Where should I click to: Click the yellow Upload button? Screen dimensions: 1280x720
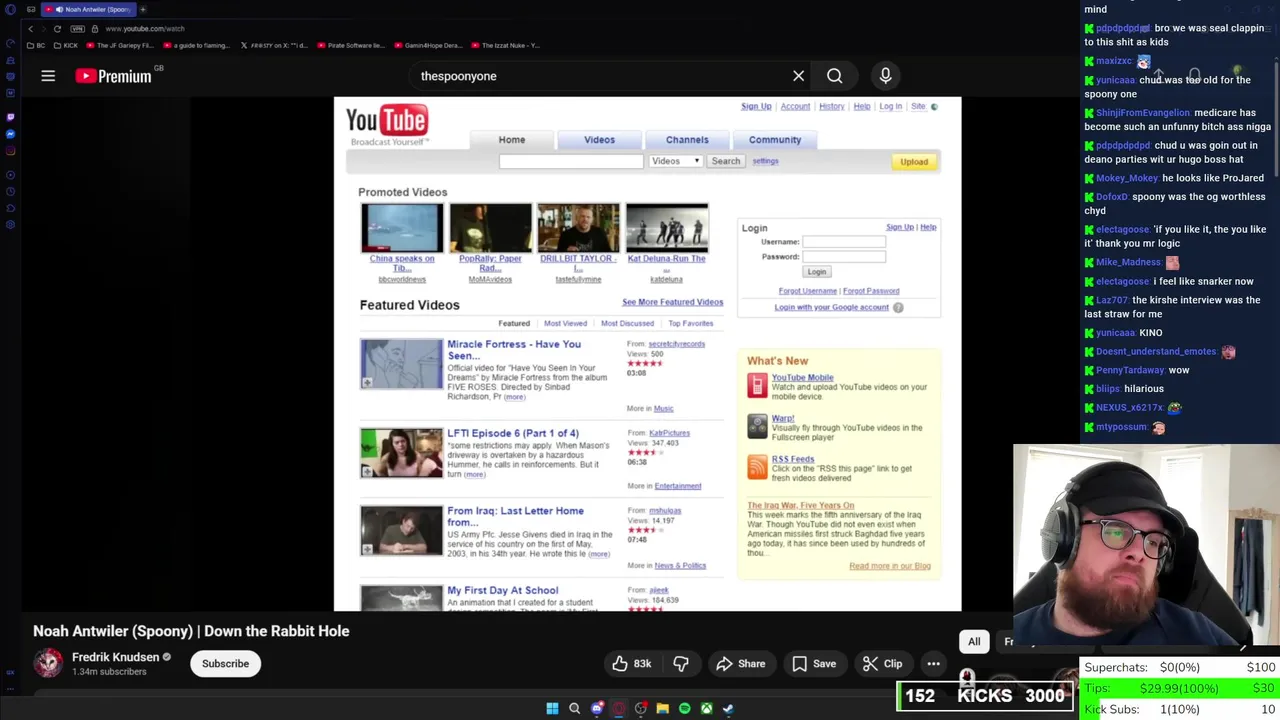coord(913,162)
